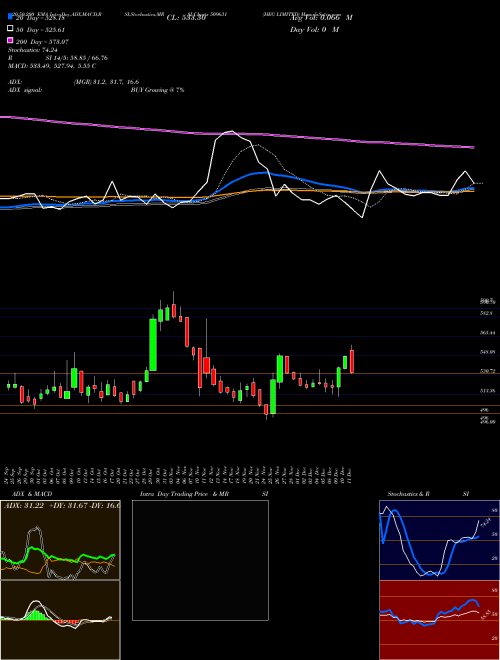Click the MACD histogram chart panel
The image size is (500, 660).
[x=60, y=620]
